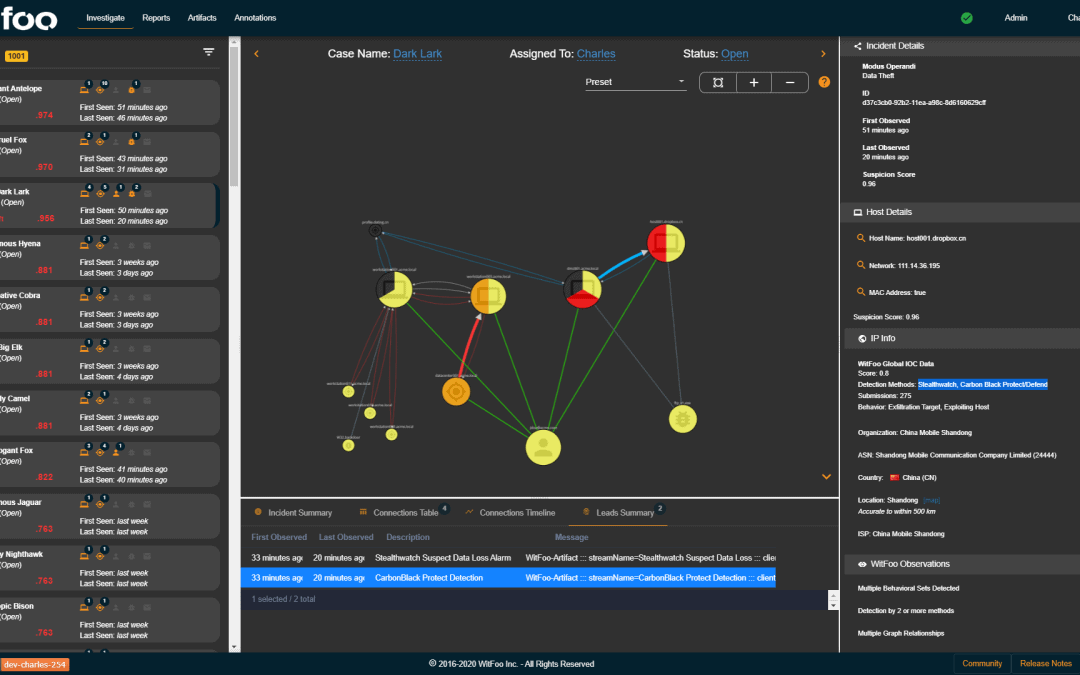The width and height of the screenshot is (1080, 675).
Task: Click the leads table scroll down arrow
Action: [833, 605]
